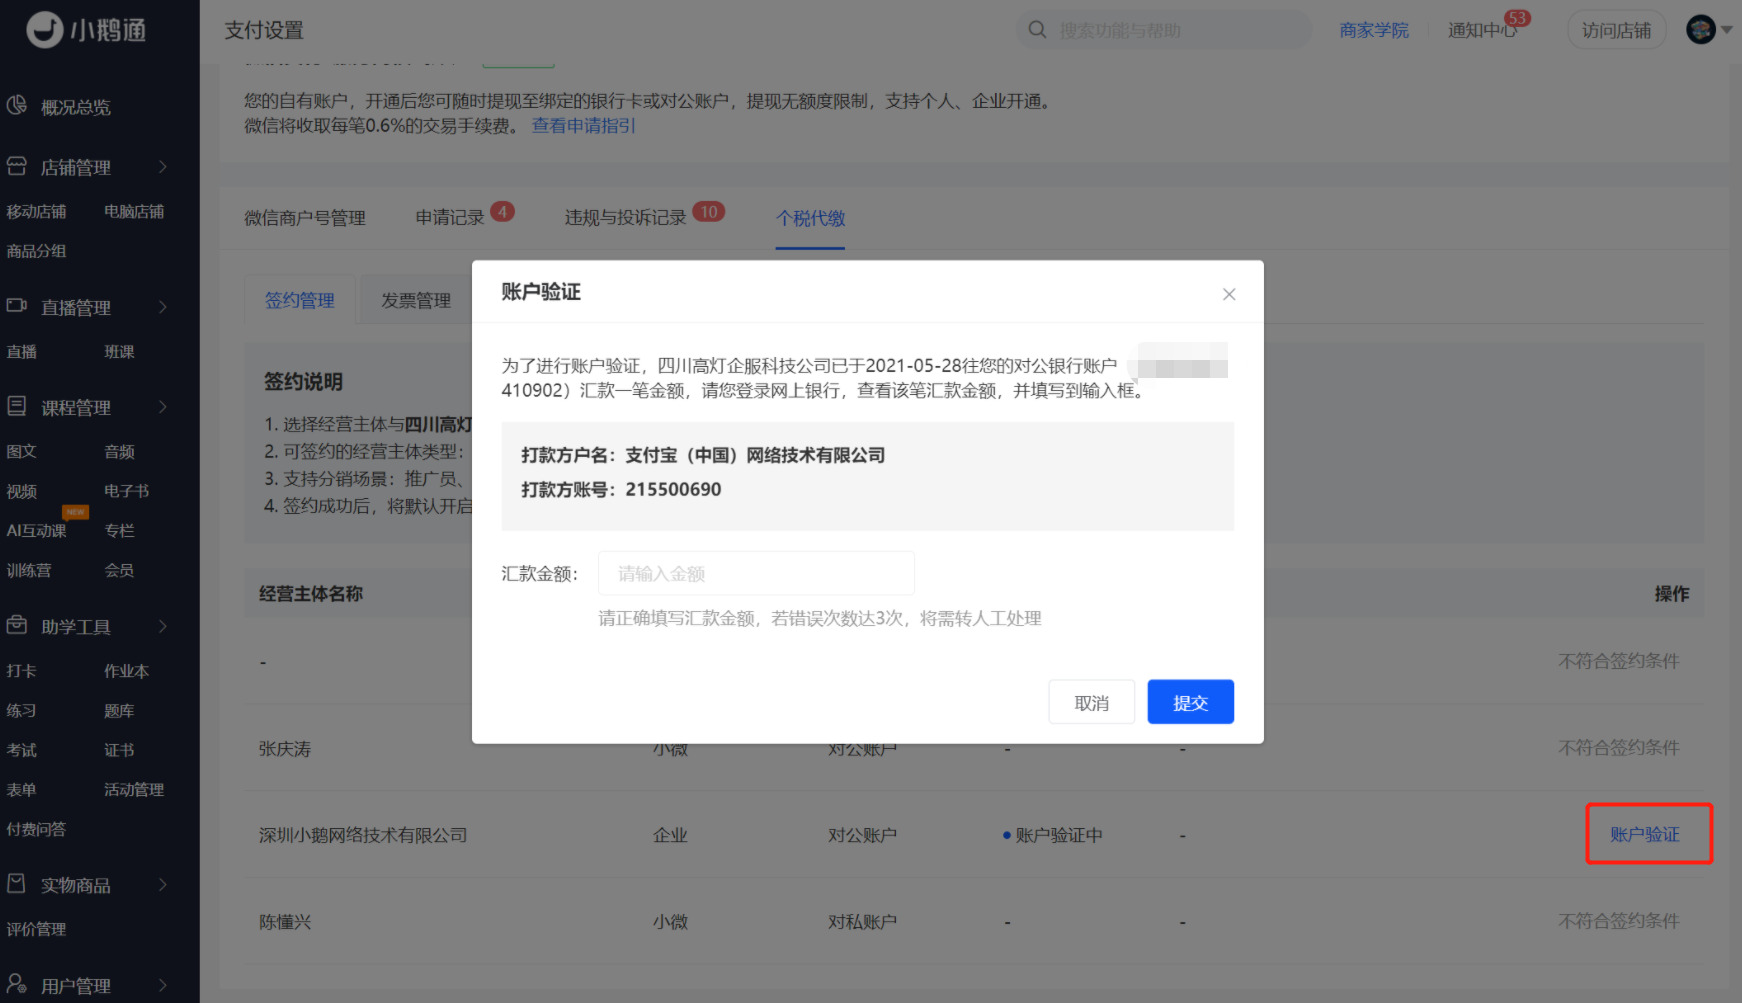
Task: Close the 账户验证 dialog
Action: tap(1229, 294)
